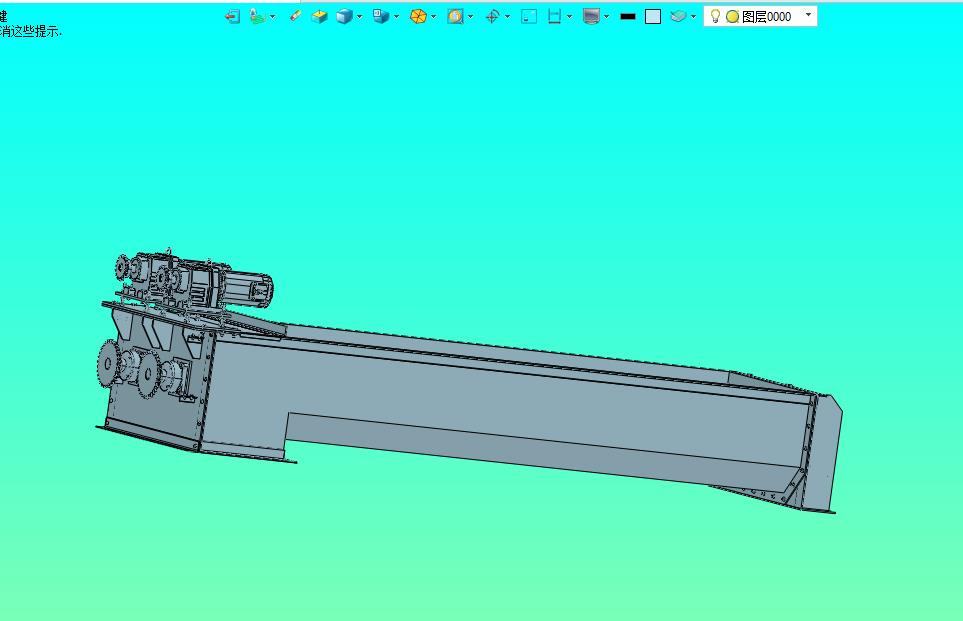Select the pencil/eraser edit tool icon

coord(294,16)
